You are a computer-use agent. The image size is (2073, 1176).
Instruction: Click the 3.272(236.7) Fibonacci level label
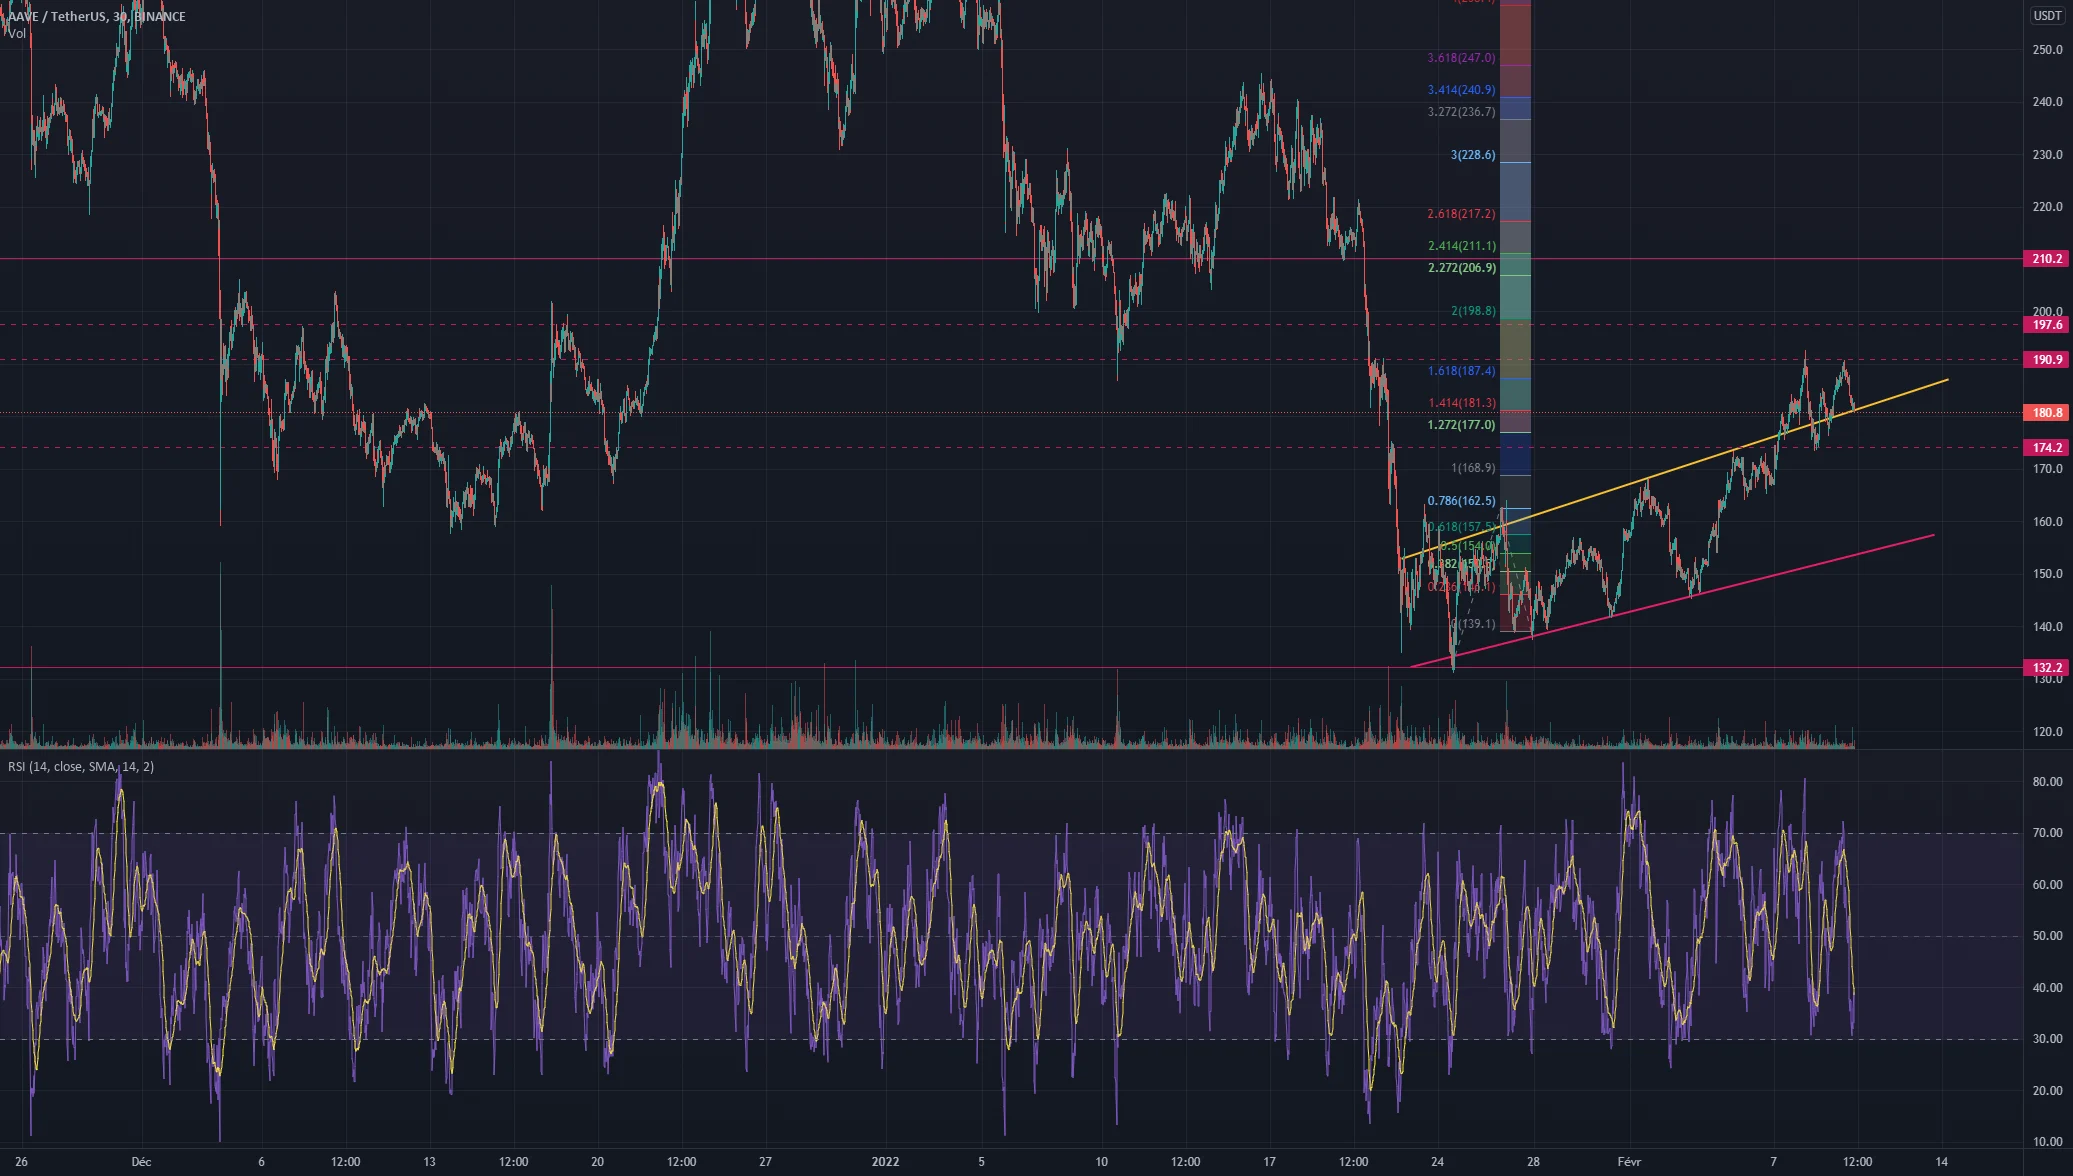click(1461, 112)
